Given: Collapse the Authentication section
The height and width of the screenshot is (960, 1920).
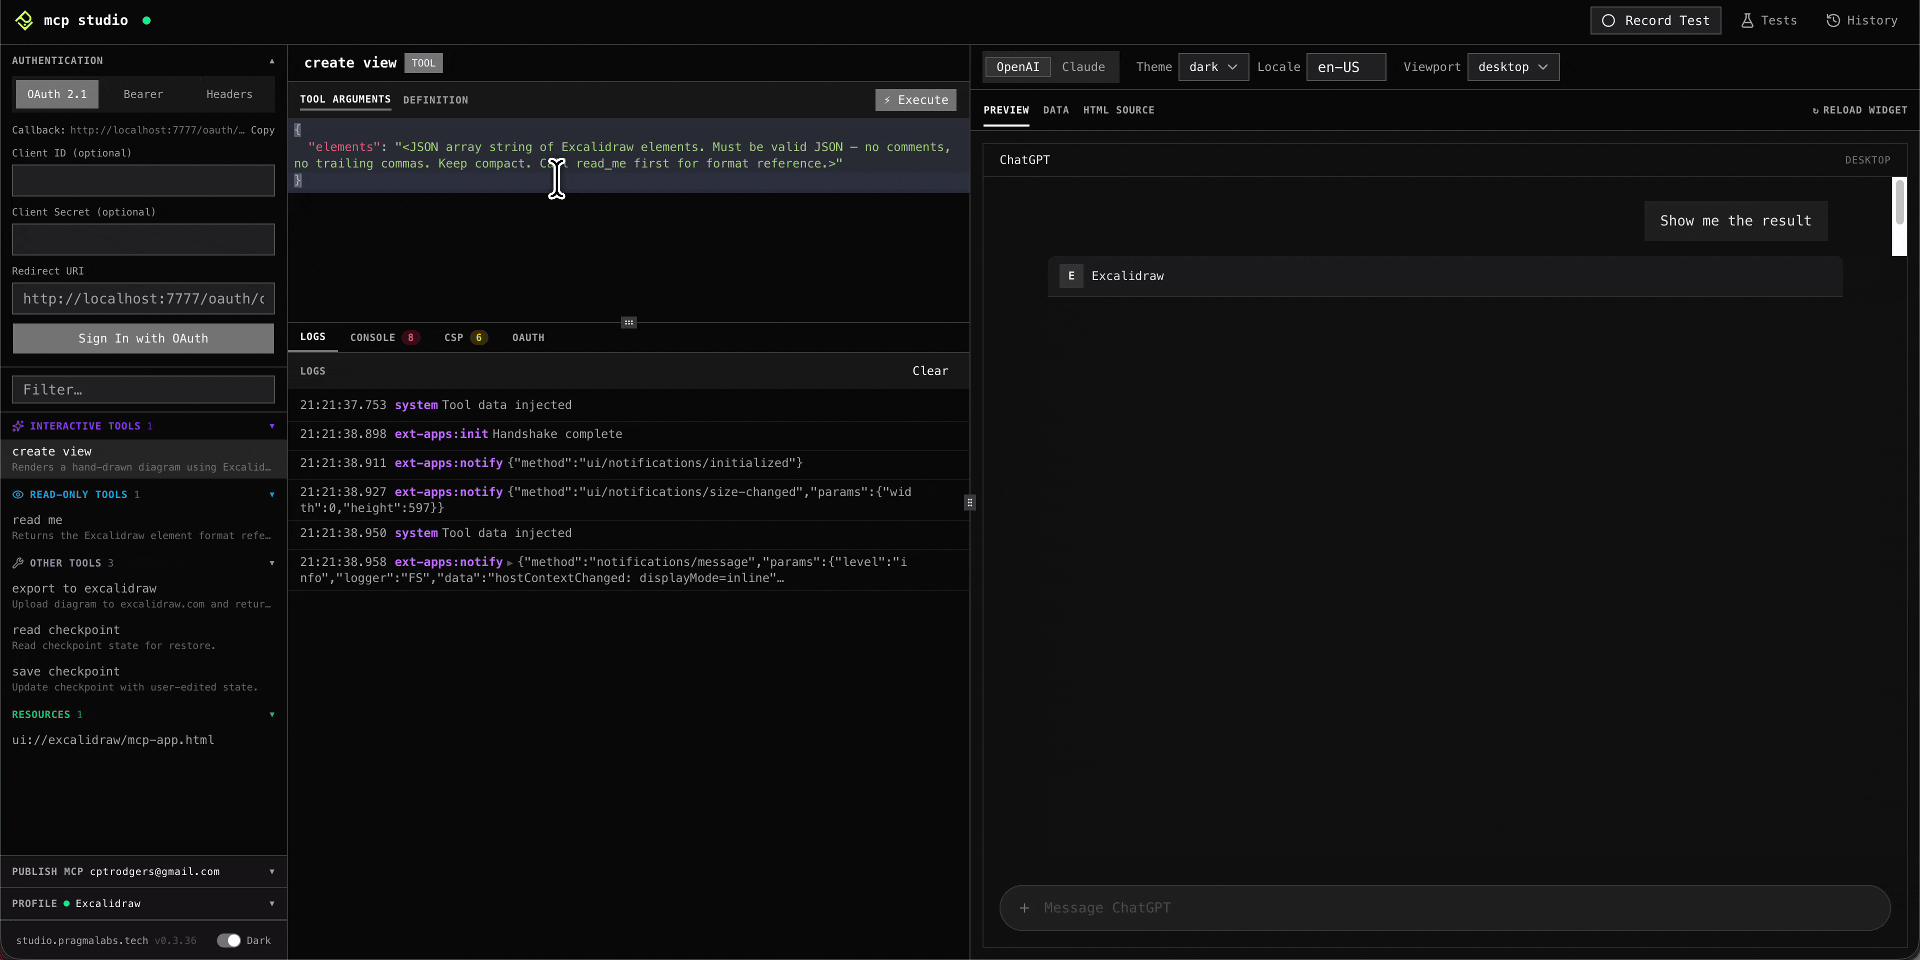Looking at the screenshot, I should (x=272, y=61).
